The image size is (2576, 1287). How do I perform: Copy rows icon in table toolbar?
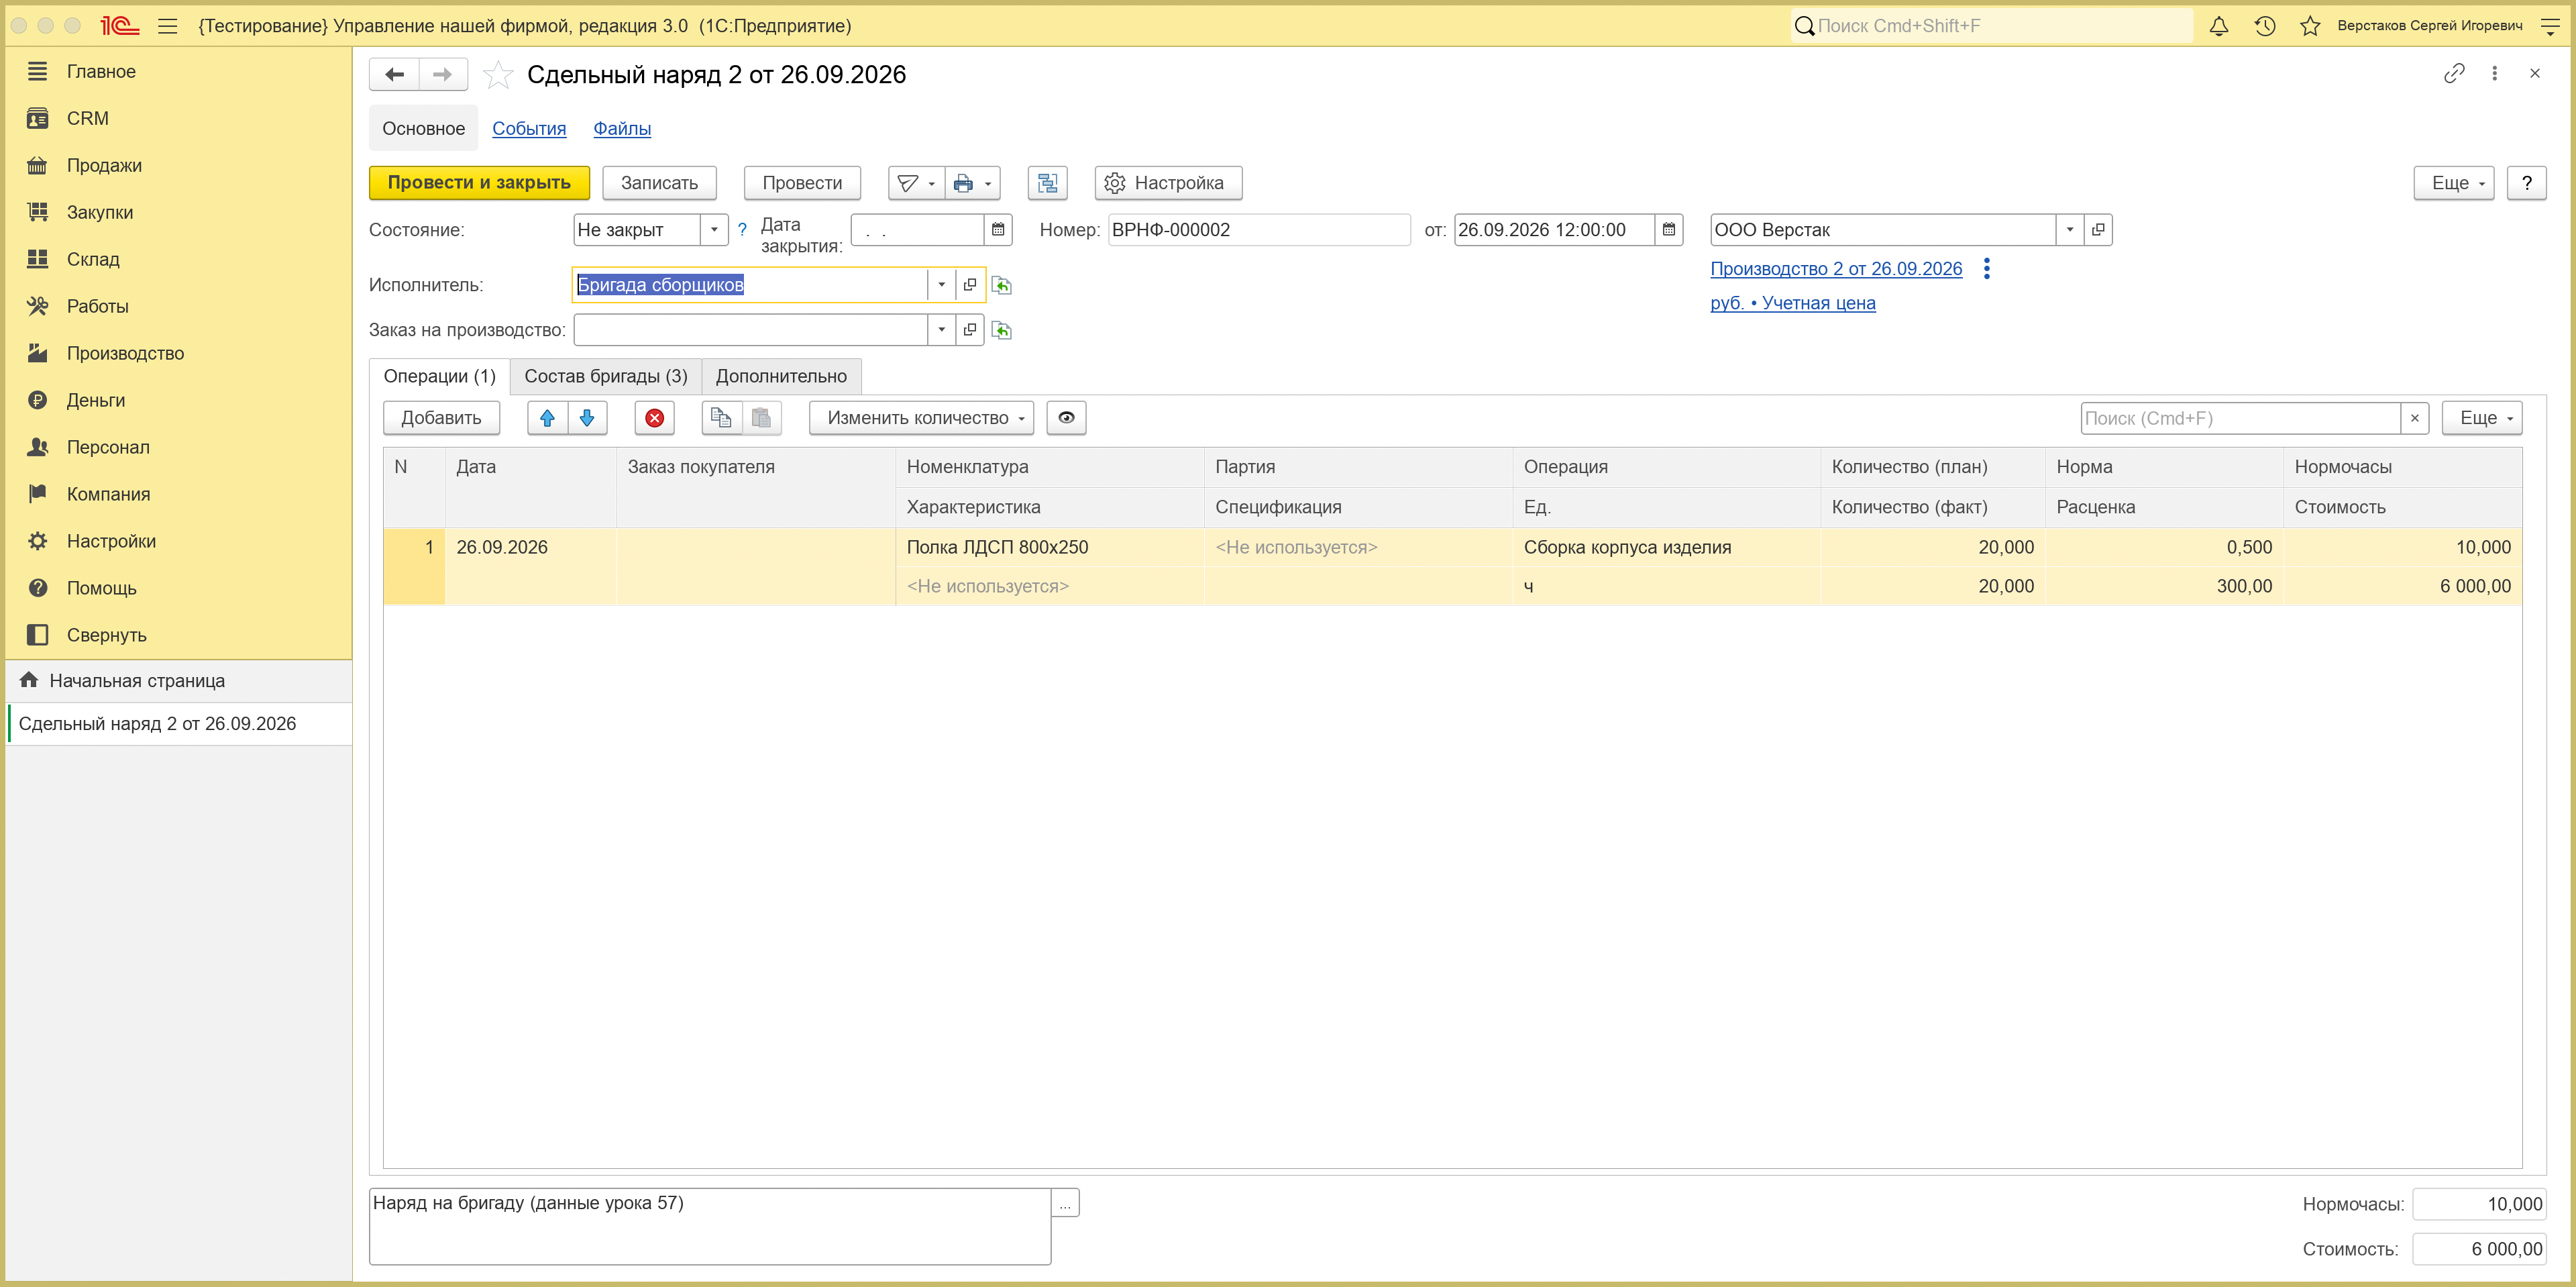721,418
